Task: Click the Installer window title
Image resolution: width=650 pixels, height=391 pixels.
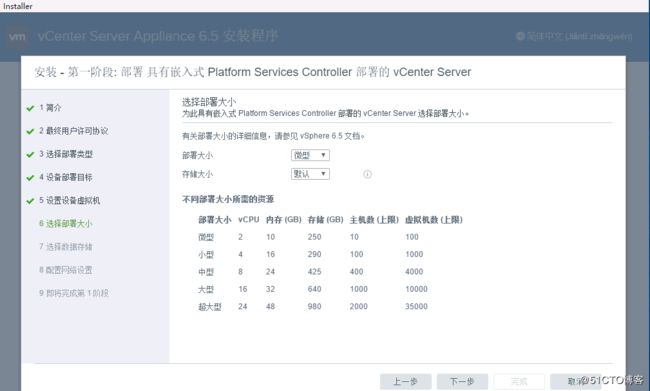Action: coord(17,6)
